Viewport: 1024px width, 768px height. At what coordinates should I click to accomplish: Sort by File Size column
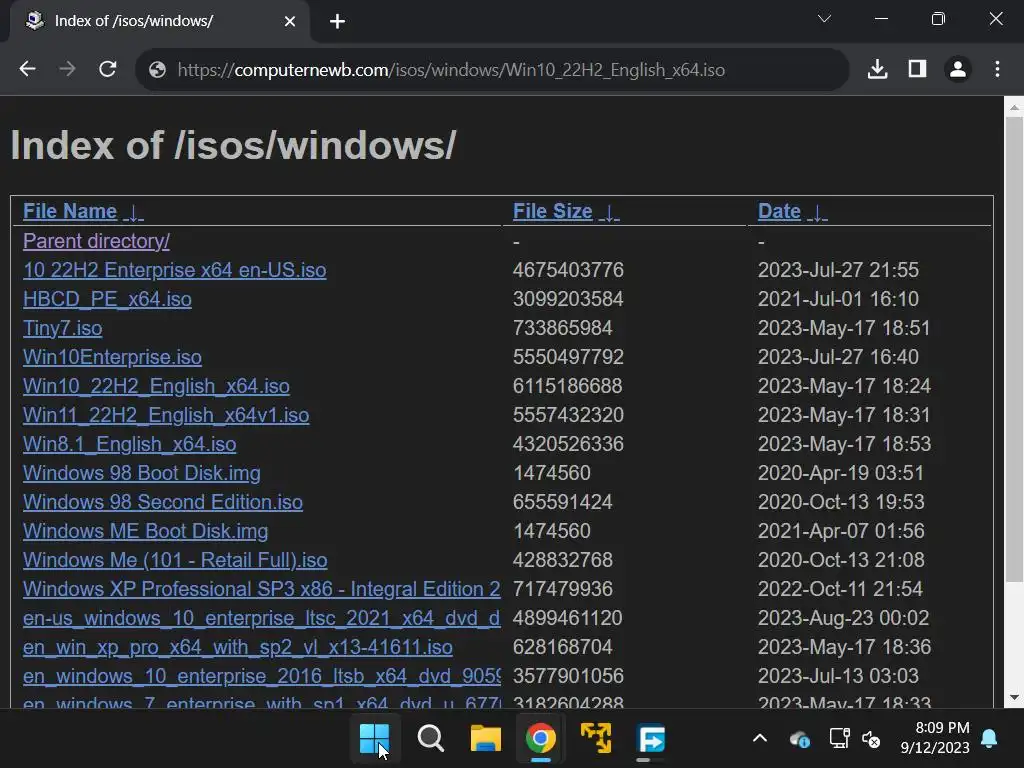(566, 211)
